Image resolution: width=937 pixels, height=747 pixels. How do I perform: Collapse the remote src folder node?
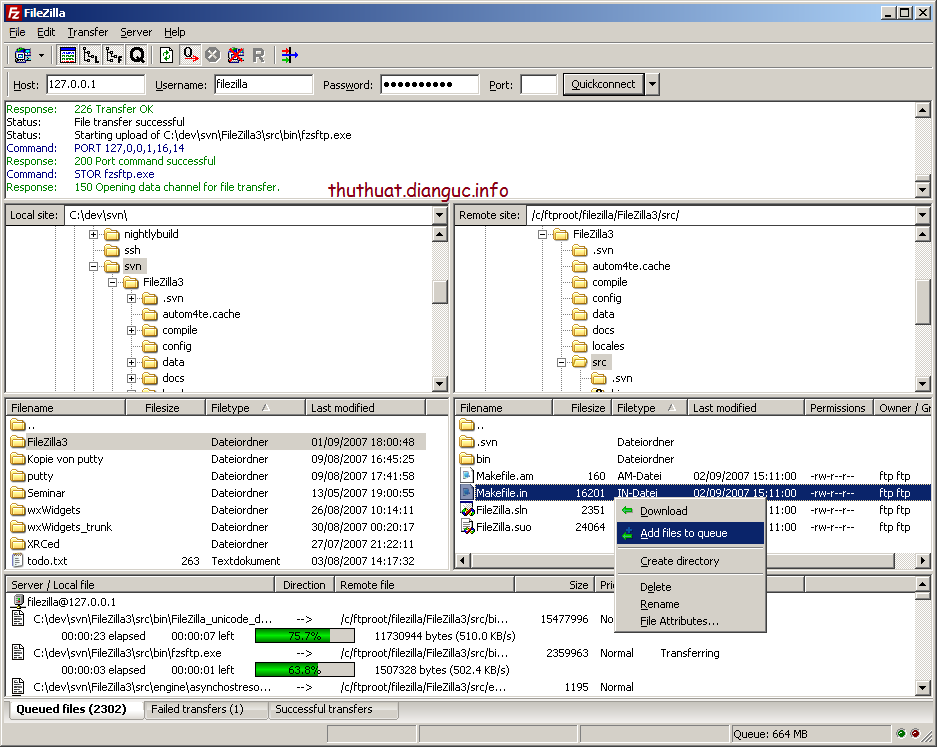[561, 362]
